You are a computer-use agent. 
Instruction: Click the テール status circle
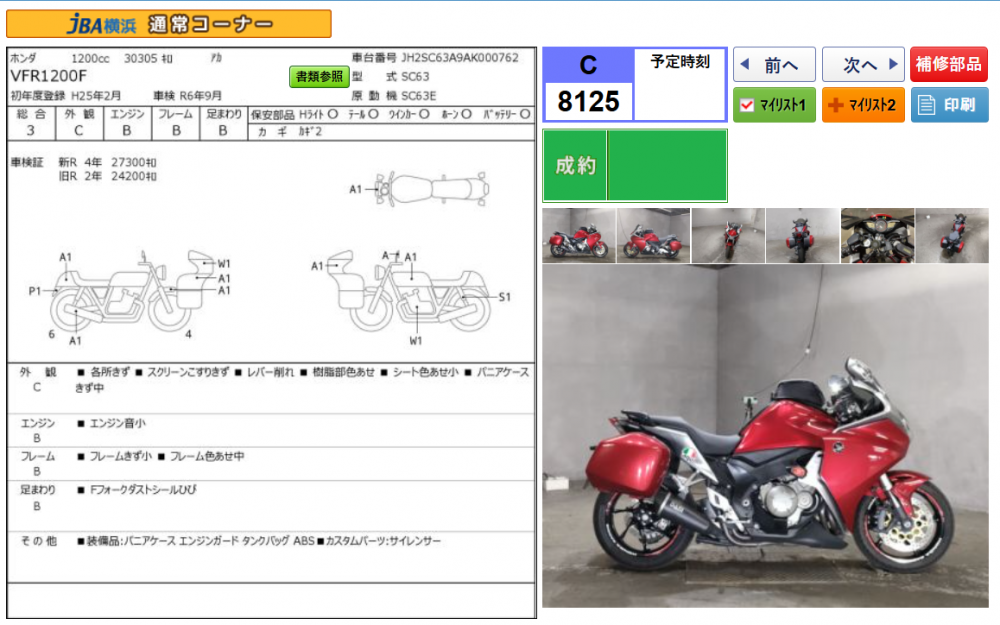coord(373,114)
